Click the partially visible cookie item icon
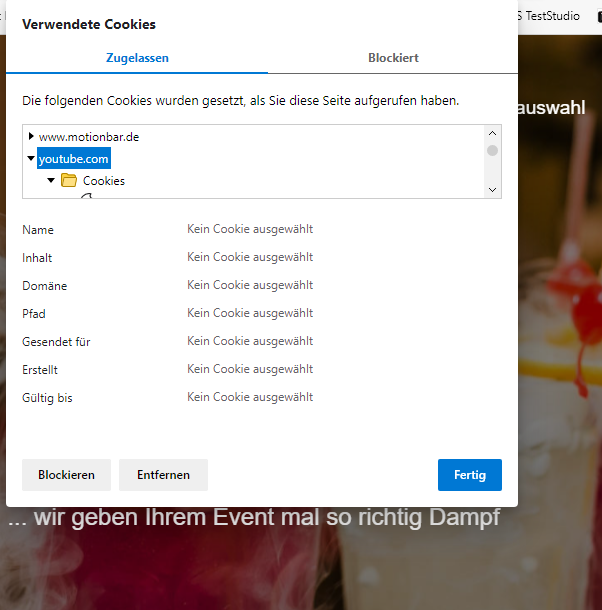Screen dimensions: 602x610 86,196
